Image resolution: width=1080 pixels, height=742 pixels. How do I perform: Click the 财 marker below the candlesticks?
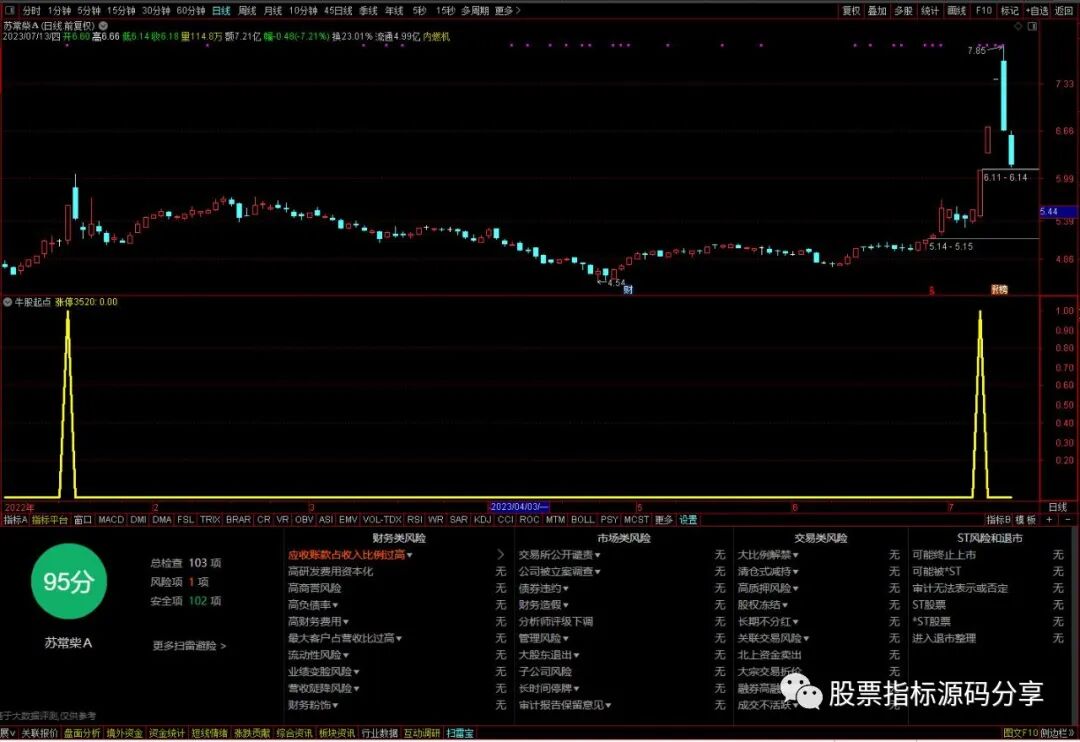pyautogui.click(x=628, y=289)
